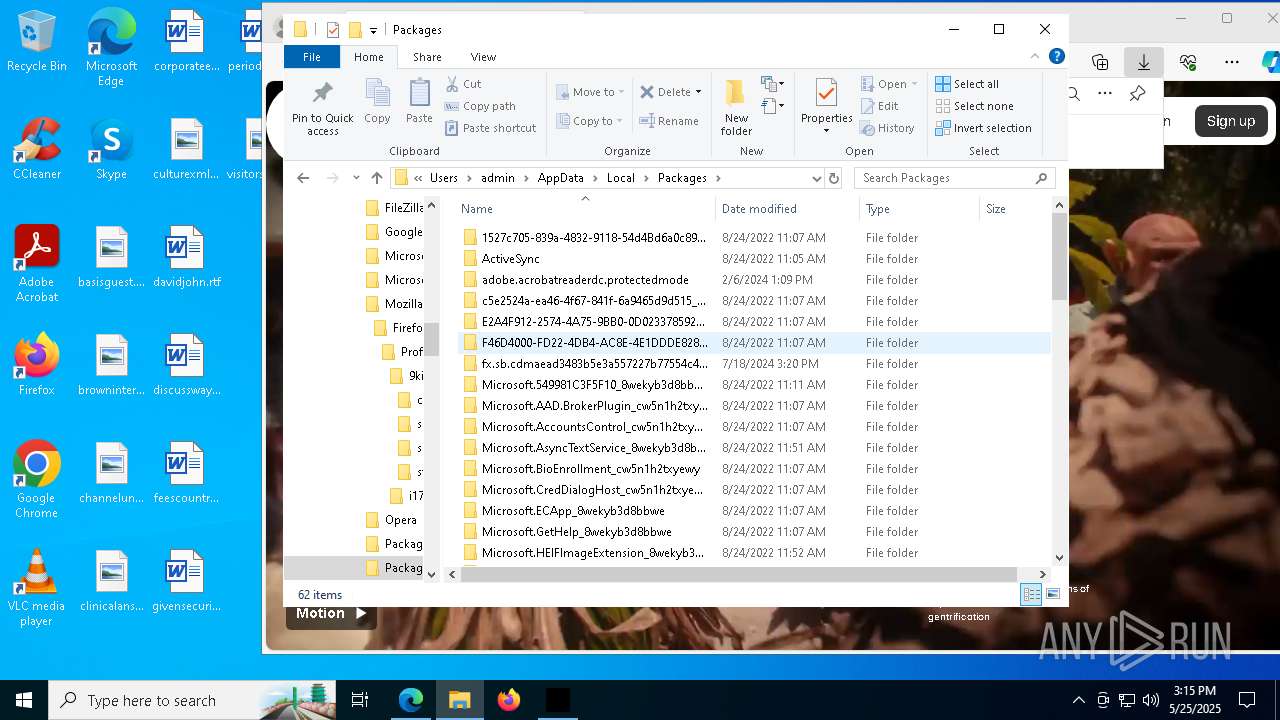Open the browser Downloads icon
The height and width of the screenshot is (720, 1280).
1144,62
